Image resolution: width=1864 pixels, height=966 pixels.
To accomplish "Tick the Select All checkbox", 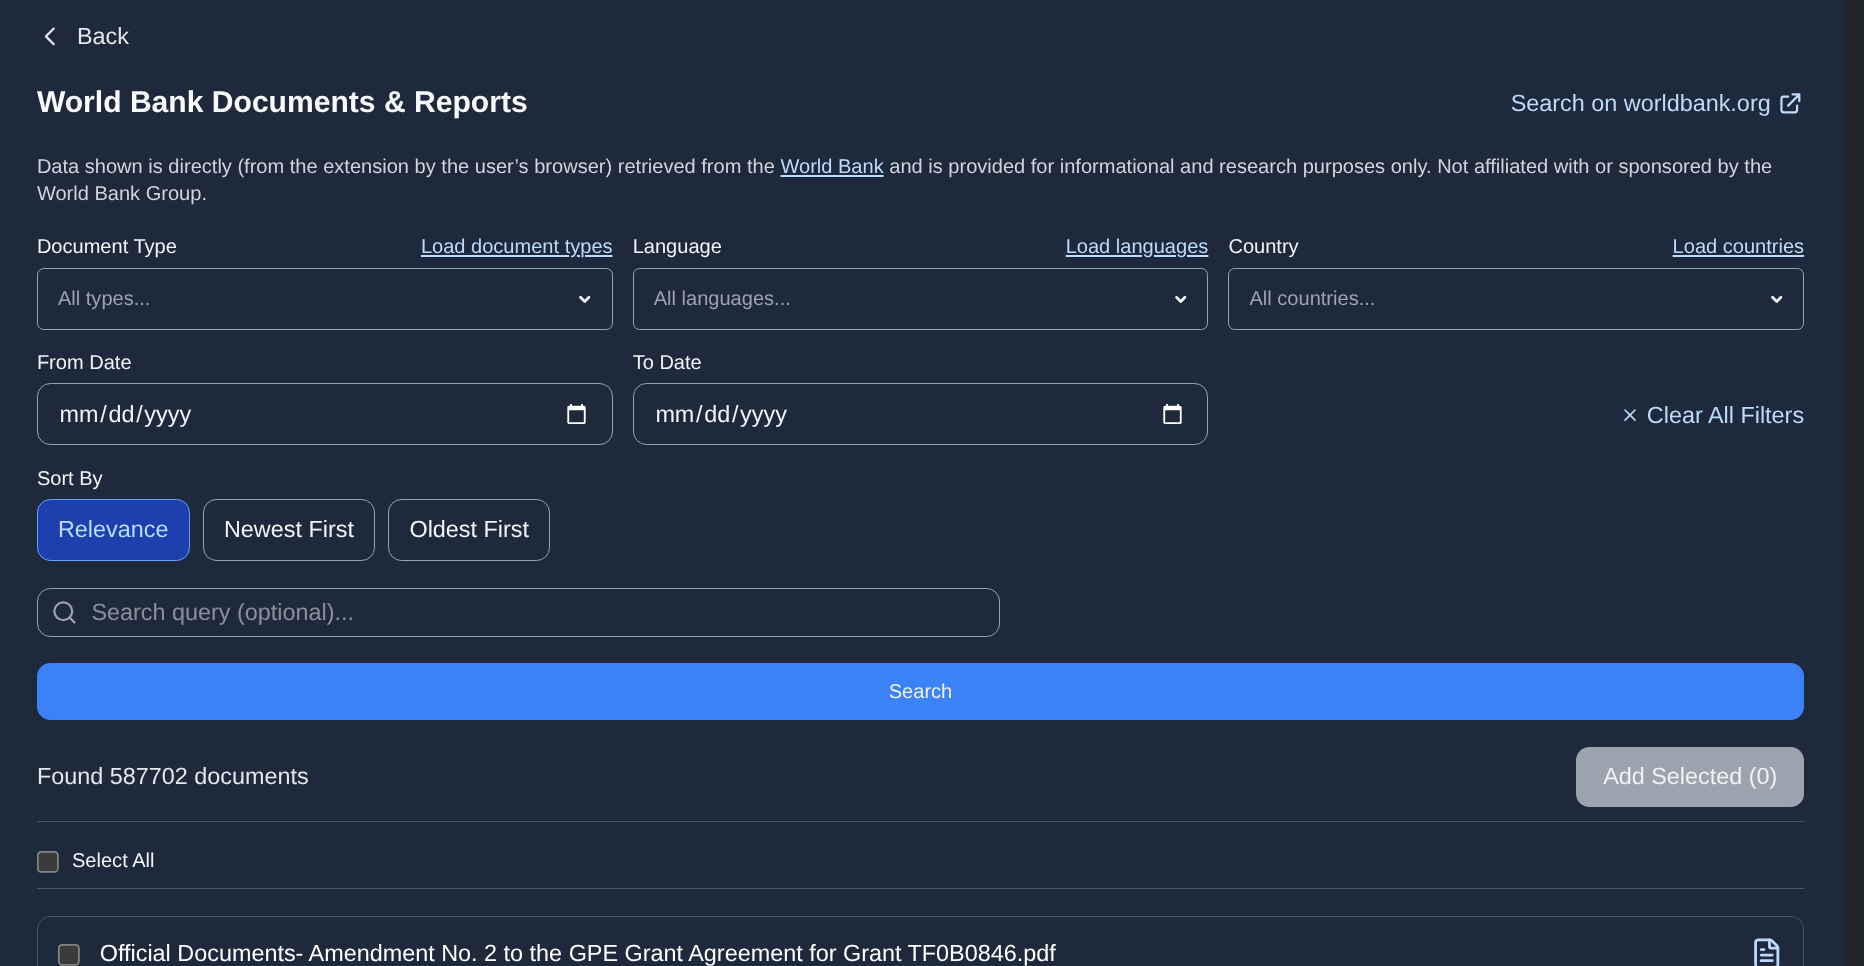I will pyautogui.click(x=48, y=861).
